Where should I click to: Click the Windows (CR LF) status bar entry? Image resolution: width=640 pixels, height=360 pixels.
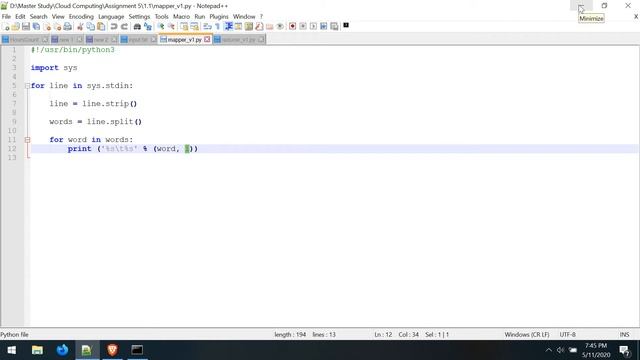coord(527,335)
